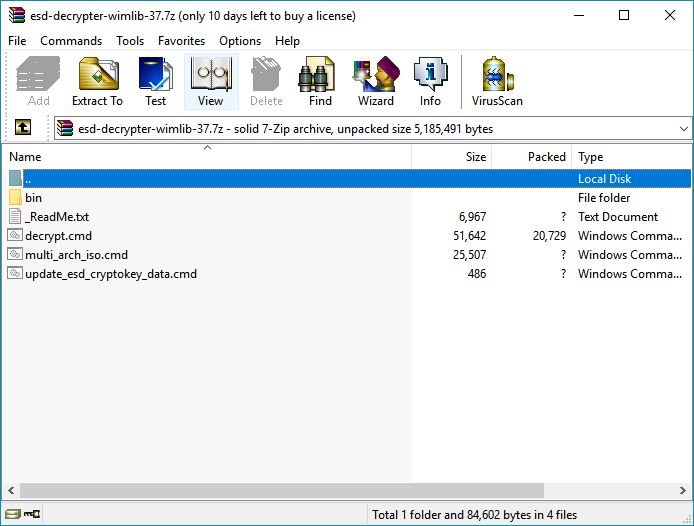This screenshot has height=526, width=694.
Task: Select the decrypt.cmd file name
Action: pyautogui.click(x=58, y=236)
